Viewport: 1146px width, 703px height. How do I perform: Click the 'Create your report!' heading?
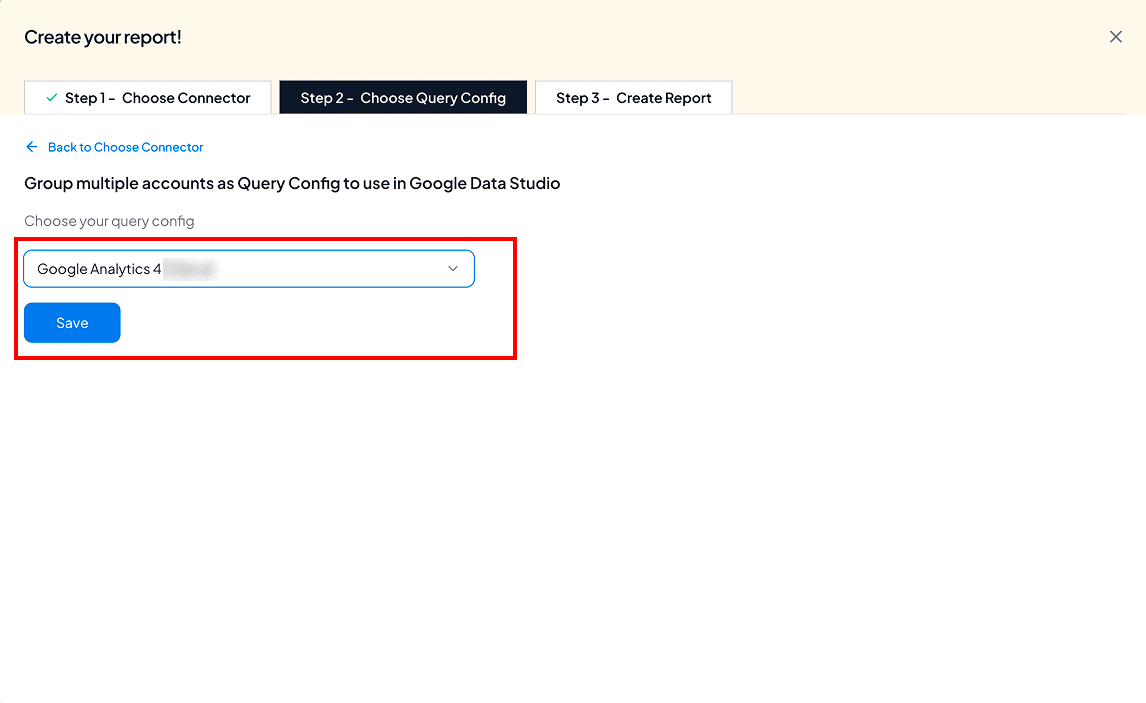point(103,37)
